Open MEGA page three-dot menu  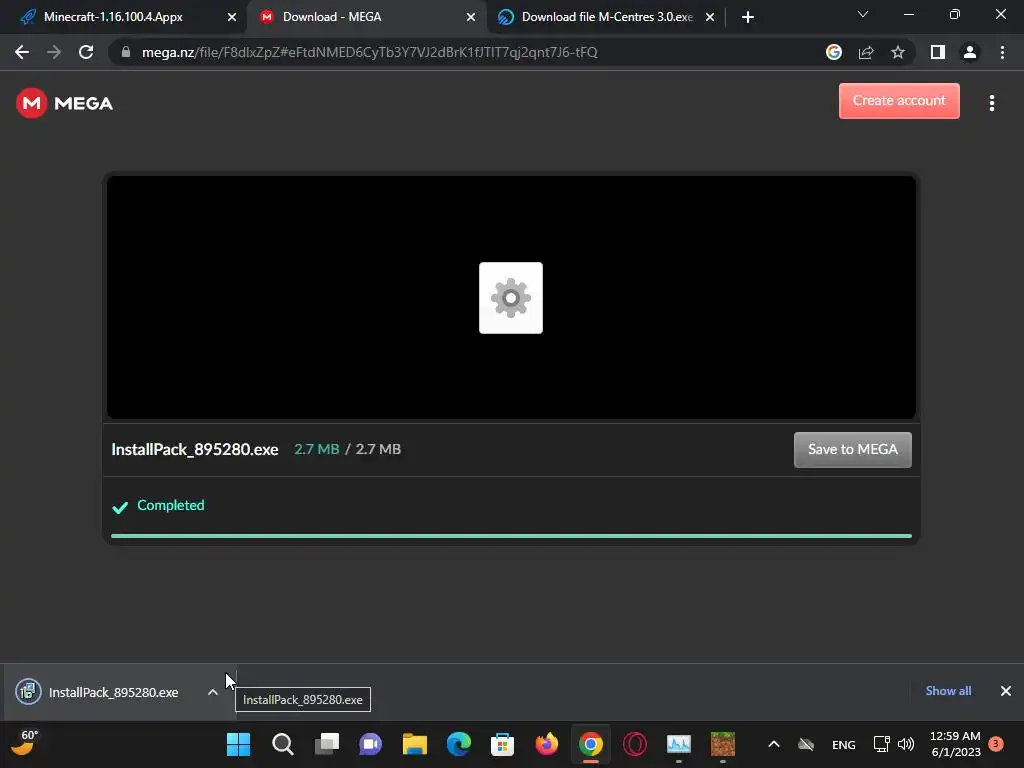point(991,103)
